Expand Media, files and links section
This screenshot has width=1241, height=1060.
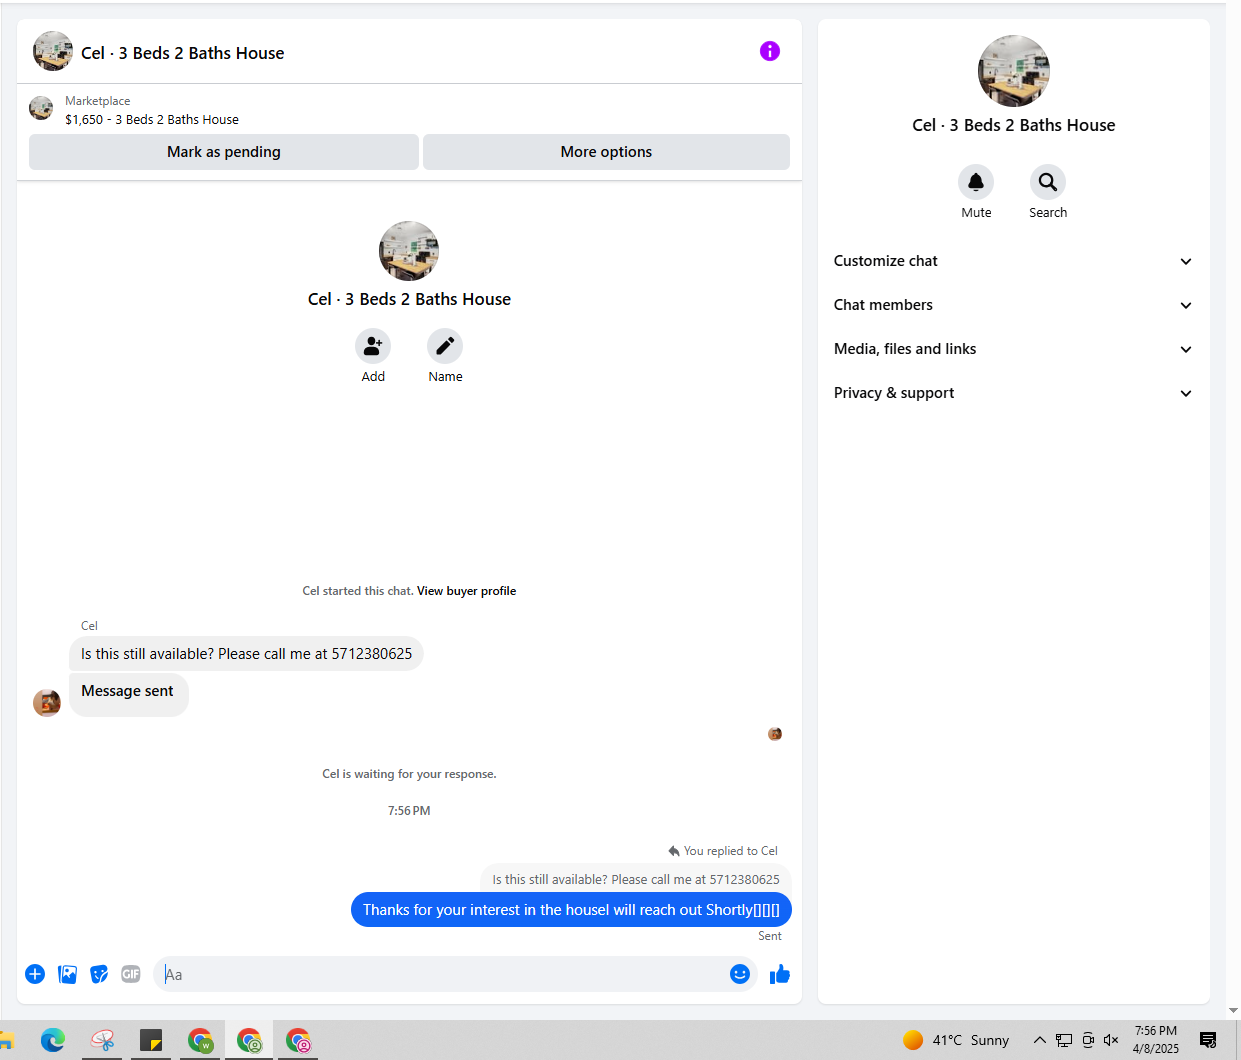[1013, 349]
